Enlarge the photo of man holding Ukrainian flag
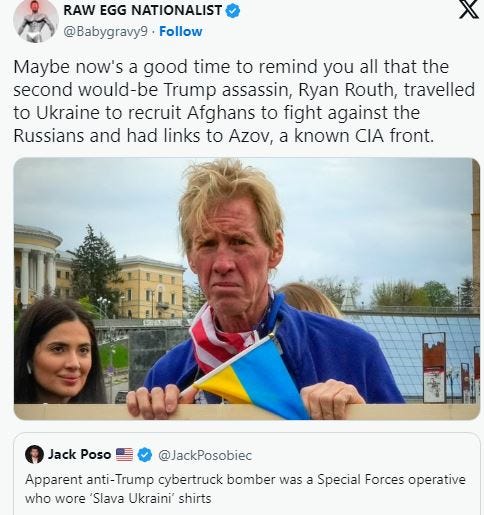The width and height of the screenshot is (484, 515). 247,289
